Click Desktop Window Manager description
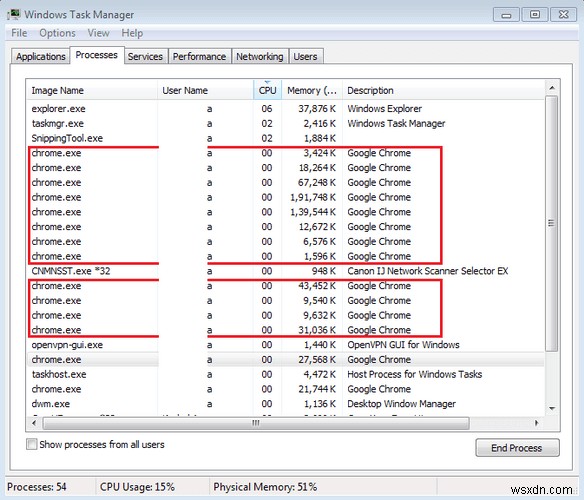The image size is (584, 500). tap(402, 404)
